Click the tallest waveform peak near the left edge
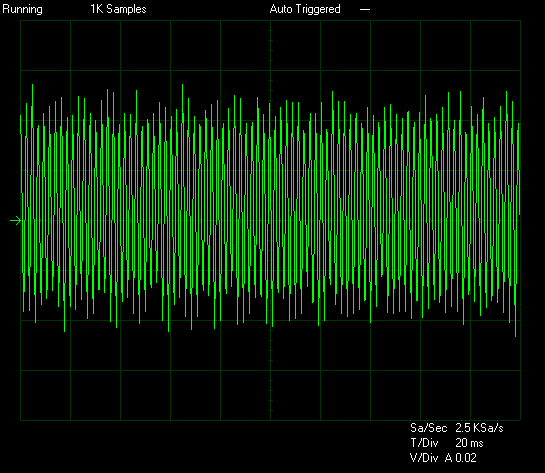The width and height of the screenshot is (545, 473). 32,86
